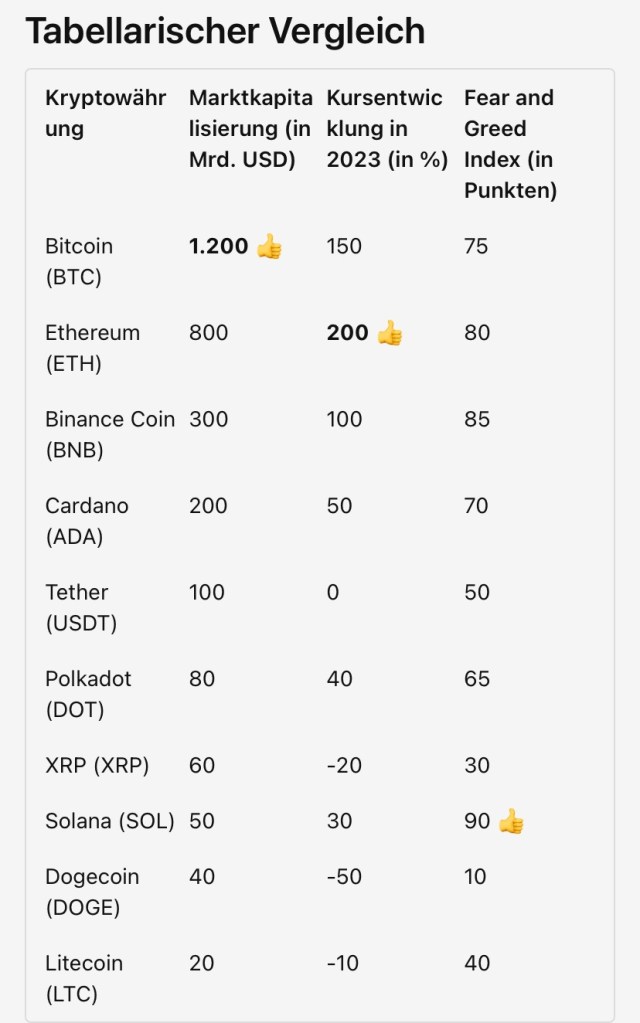Click the 'Fear and Greed Index' header
This screenshot has height=1023, width=640.
point(510,144)
